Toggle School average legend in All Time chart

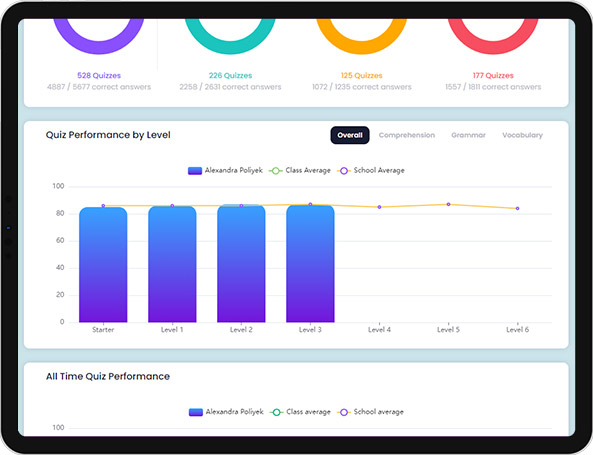371,412
